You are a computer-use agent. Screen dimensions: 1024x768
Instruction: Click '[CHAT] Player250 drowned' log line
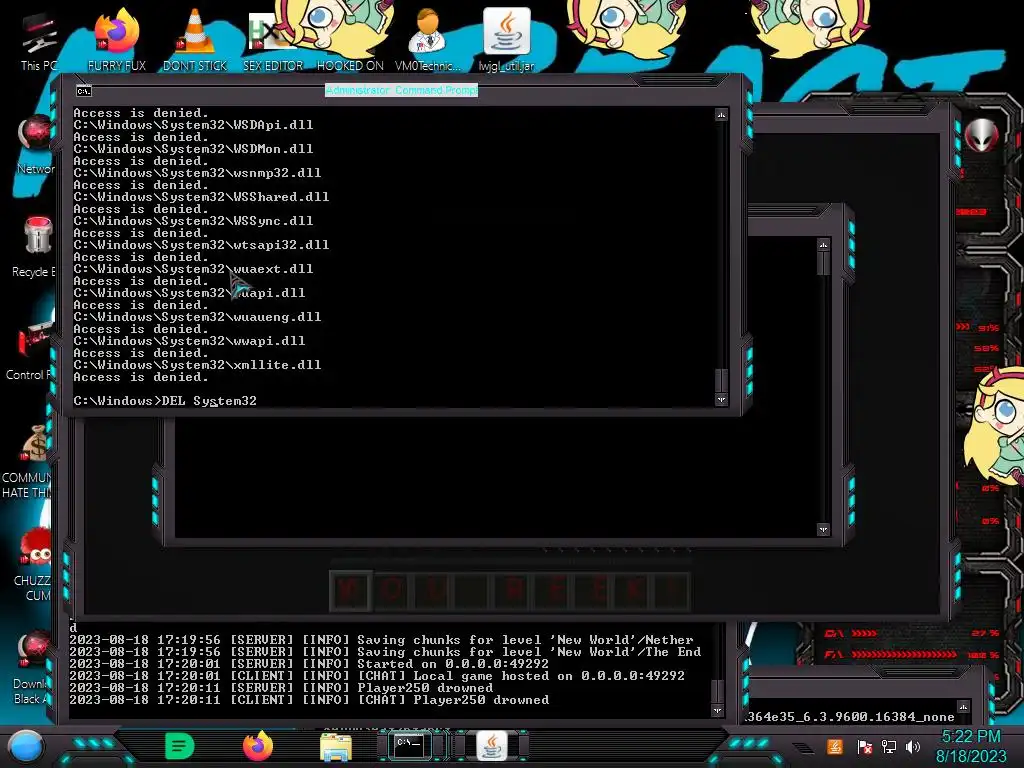click(x=309, y=699)
